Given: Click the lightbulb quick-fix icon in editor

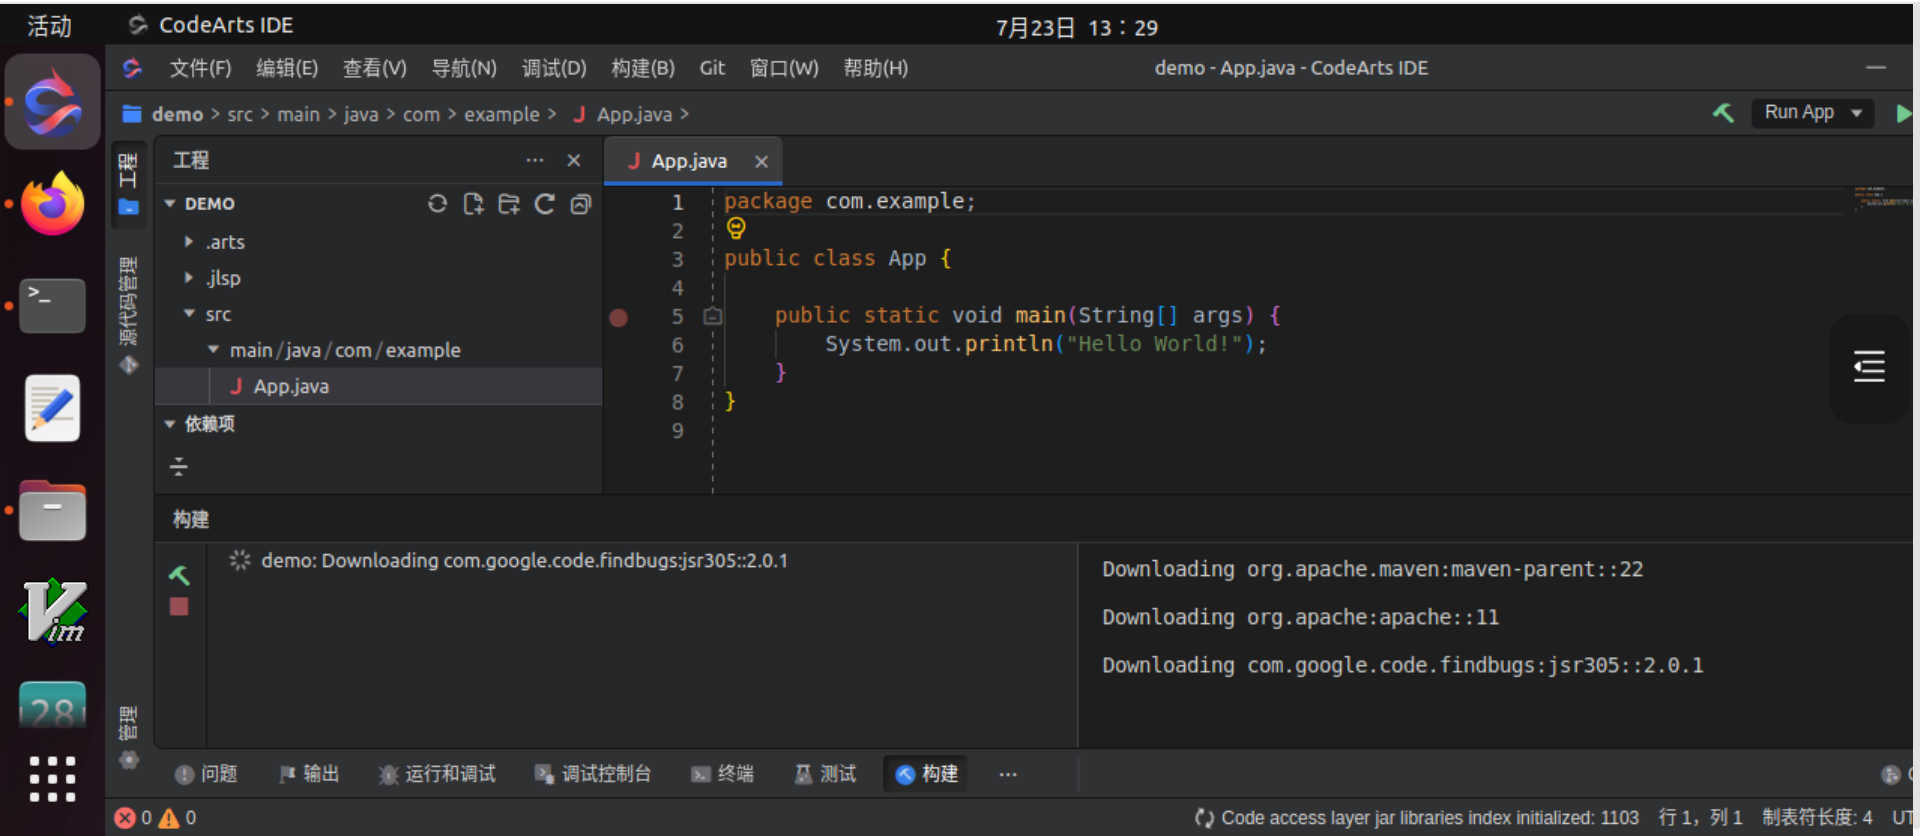Looking at the screenshot, I should 736,229.
